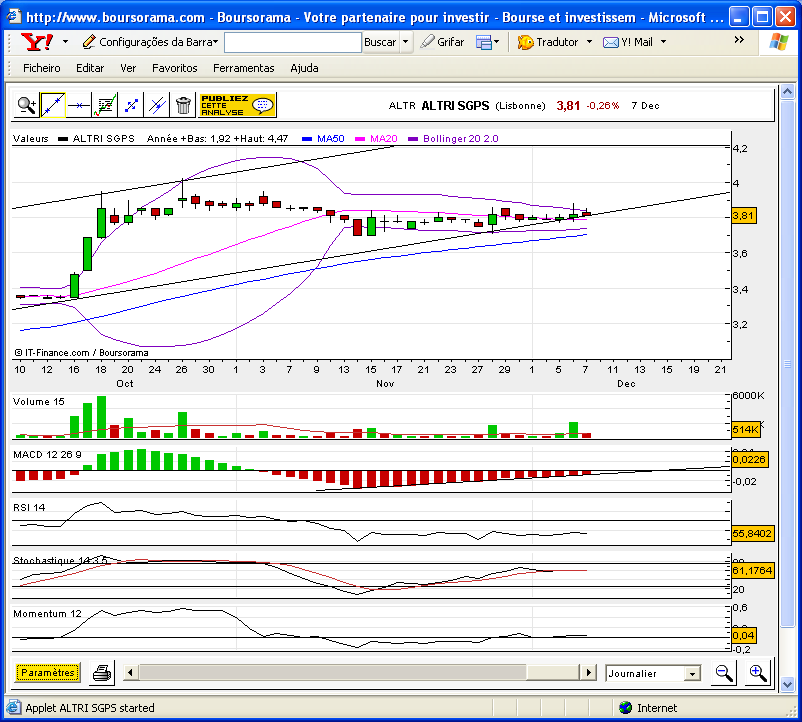Click the Momentum 12 panel label
The height and width of the screenshot is (722, 802).
coord(47,614)
